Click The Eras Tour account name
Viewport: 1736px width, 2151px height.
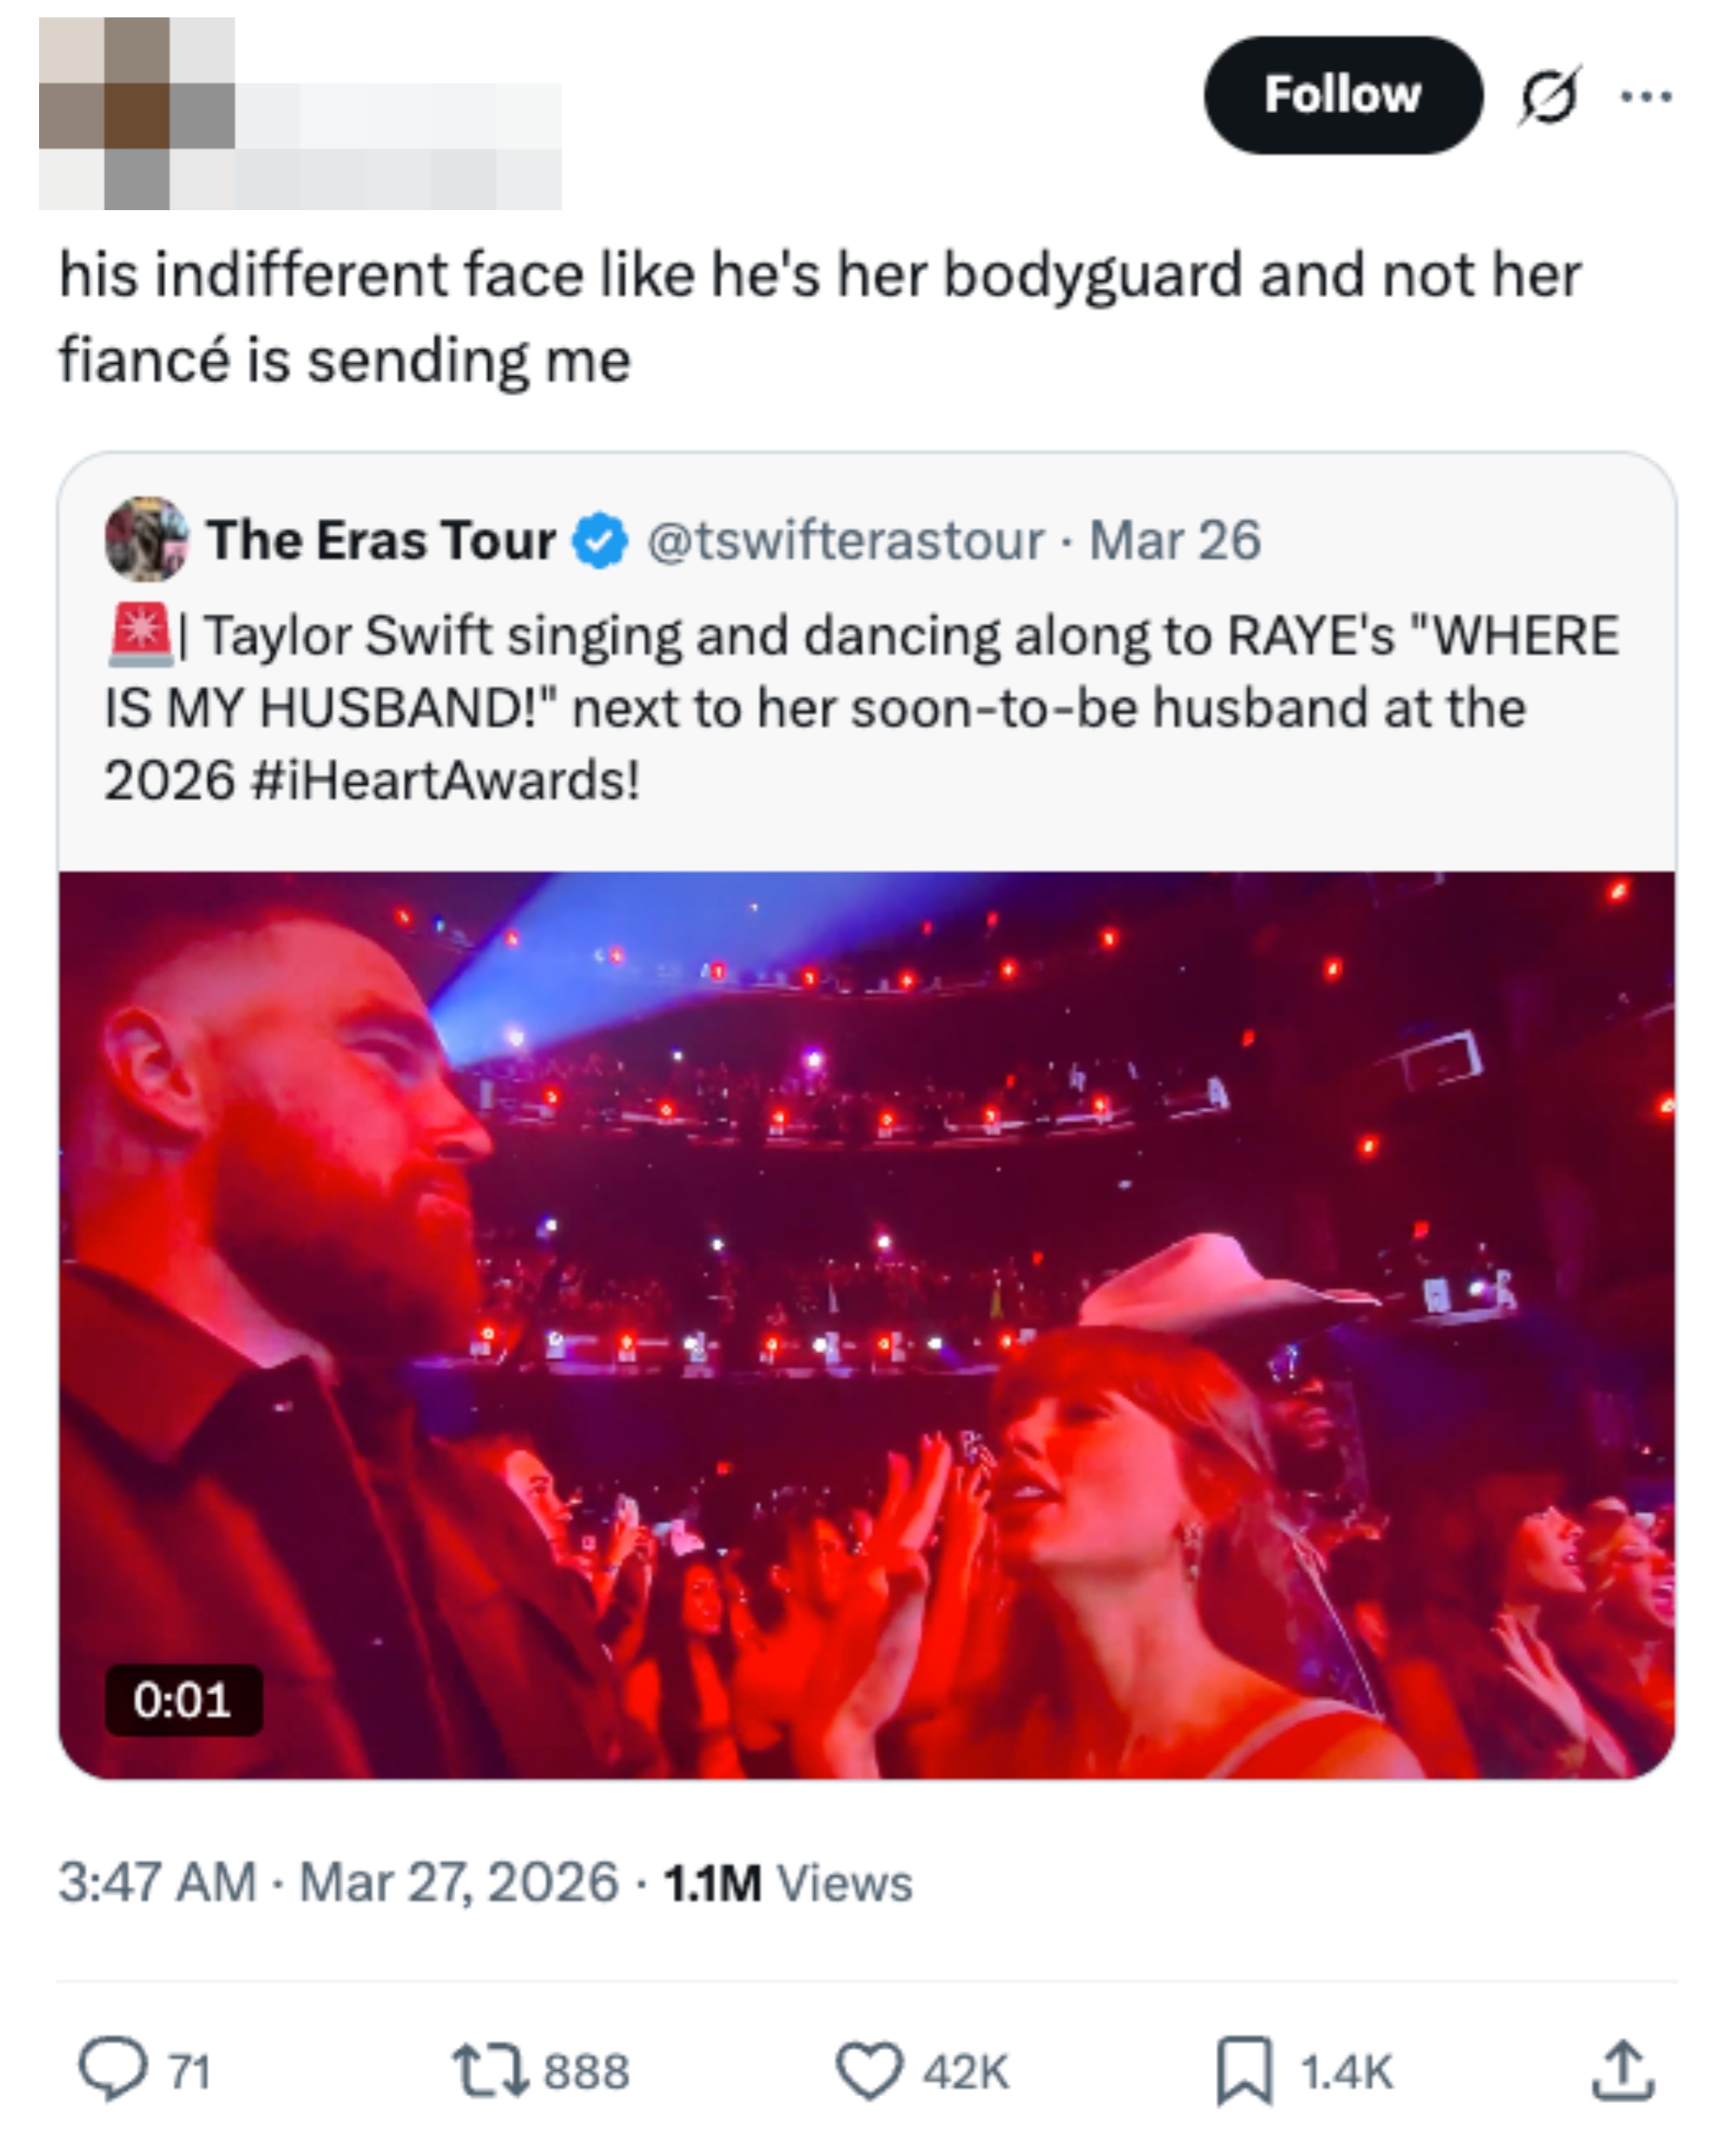click(381, 541)
